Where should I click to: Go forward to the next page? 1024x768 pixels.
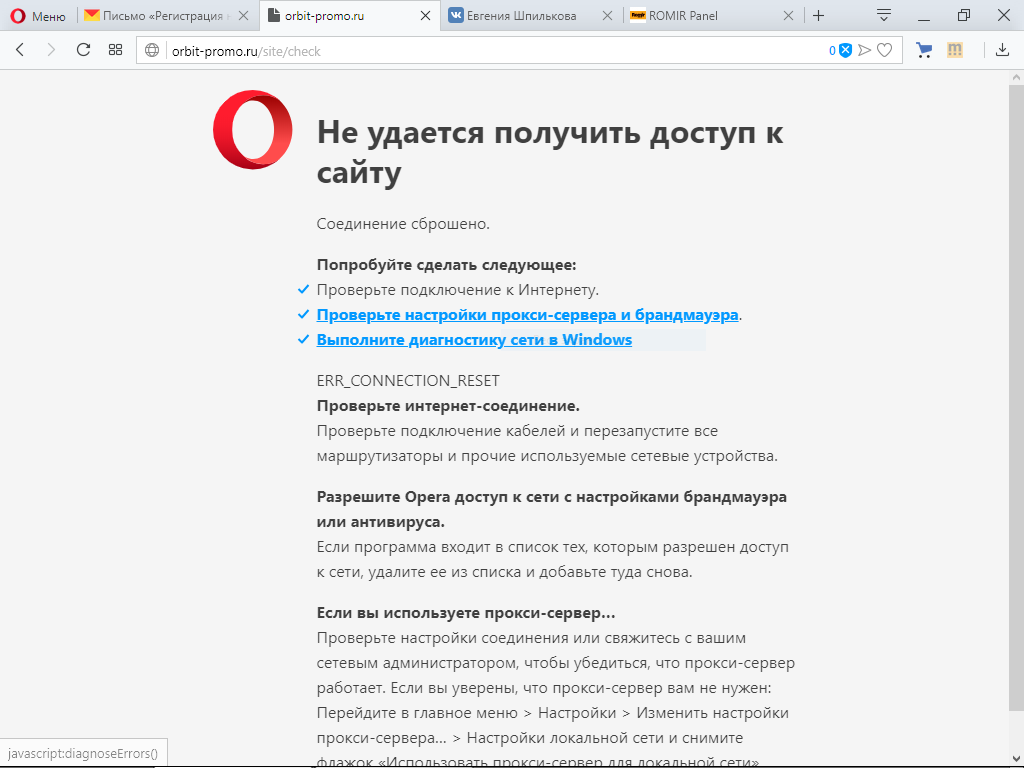[51, 50]
